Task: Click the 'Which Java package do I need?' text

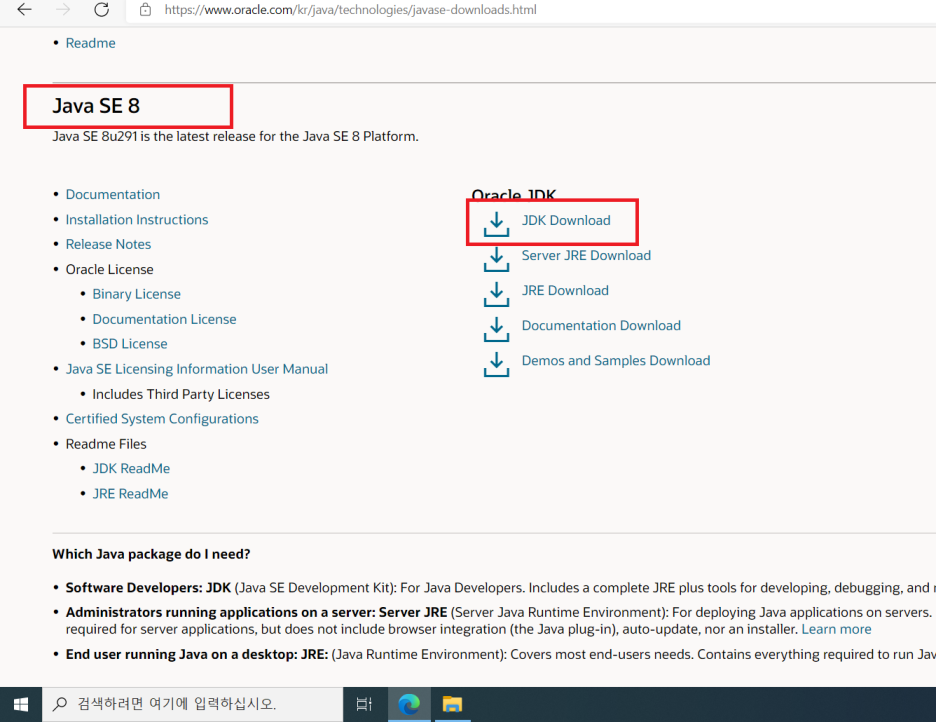Action: (151, 554)
